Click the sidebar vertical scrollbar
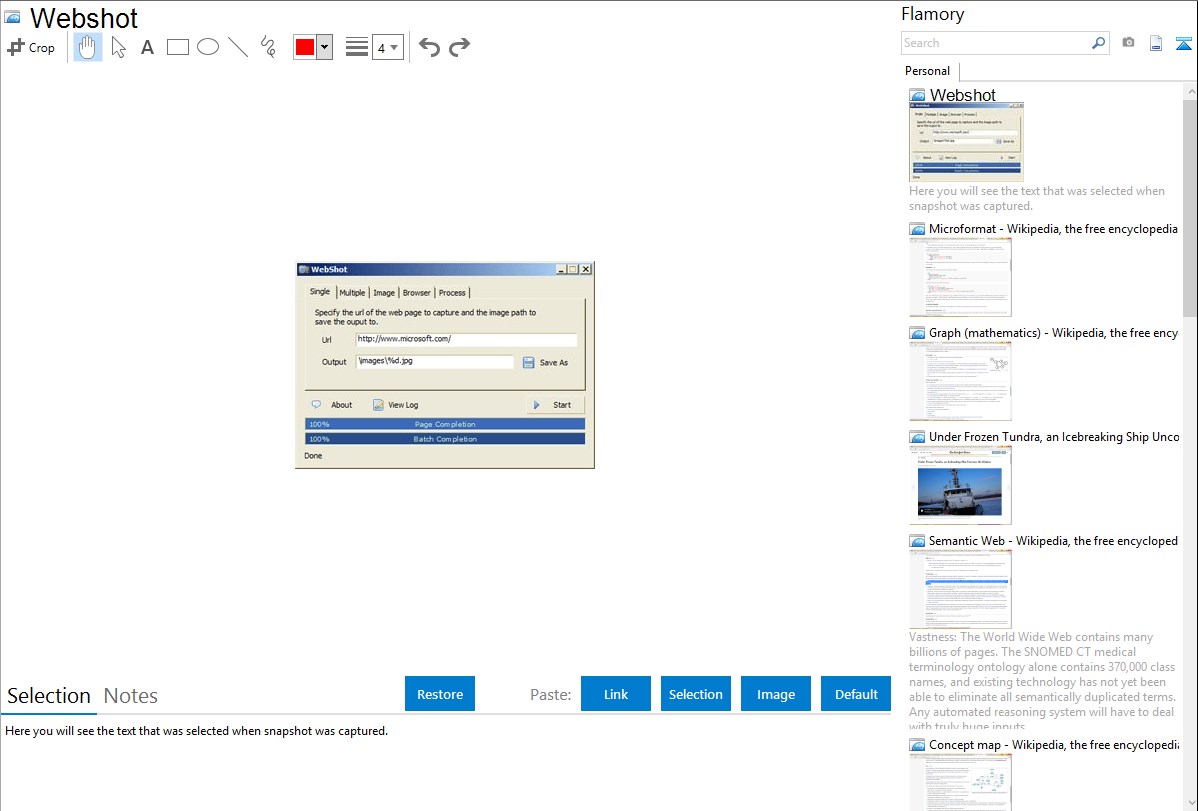The image size is (1198, 811). point(1190,206)
